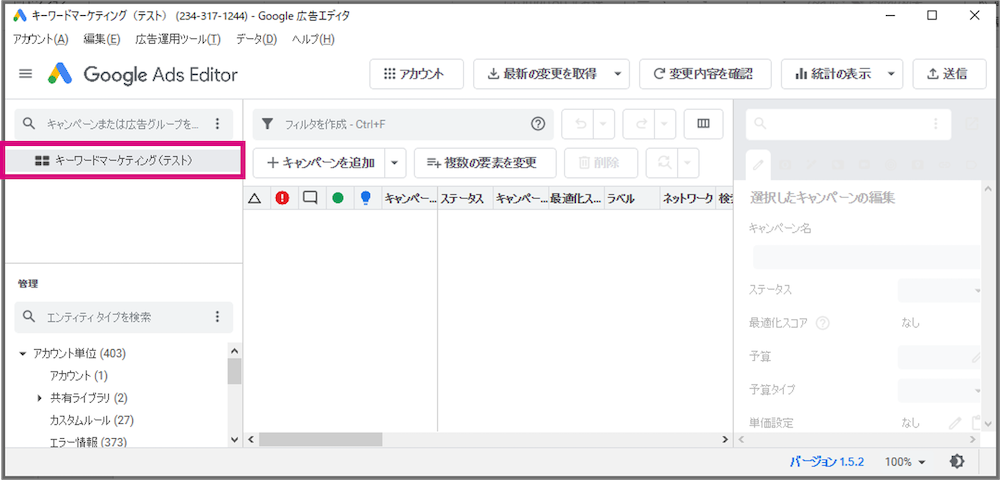Viewport: 1000px width, 480px height.
Task: Focus the キャンペーン名 input field
Action: (x=866, y=257)
